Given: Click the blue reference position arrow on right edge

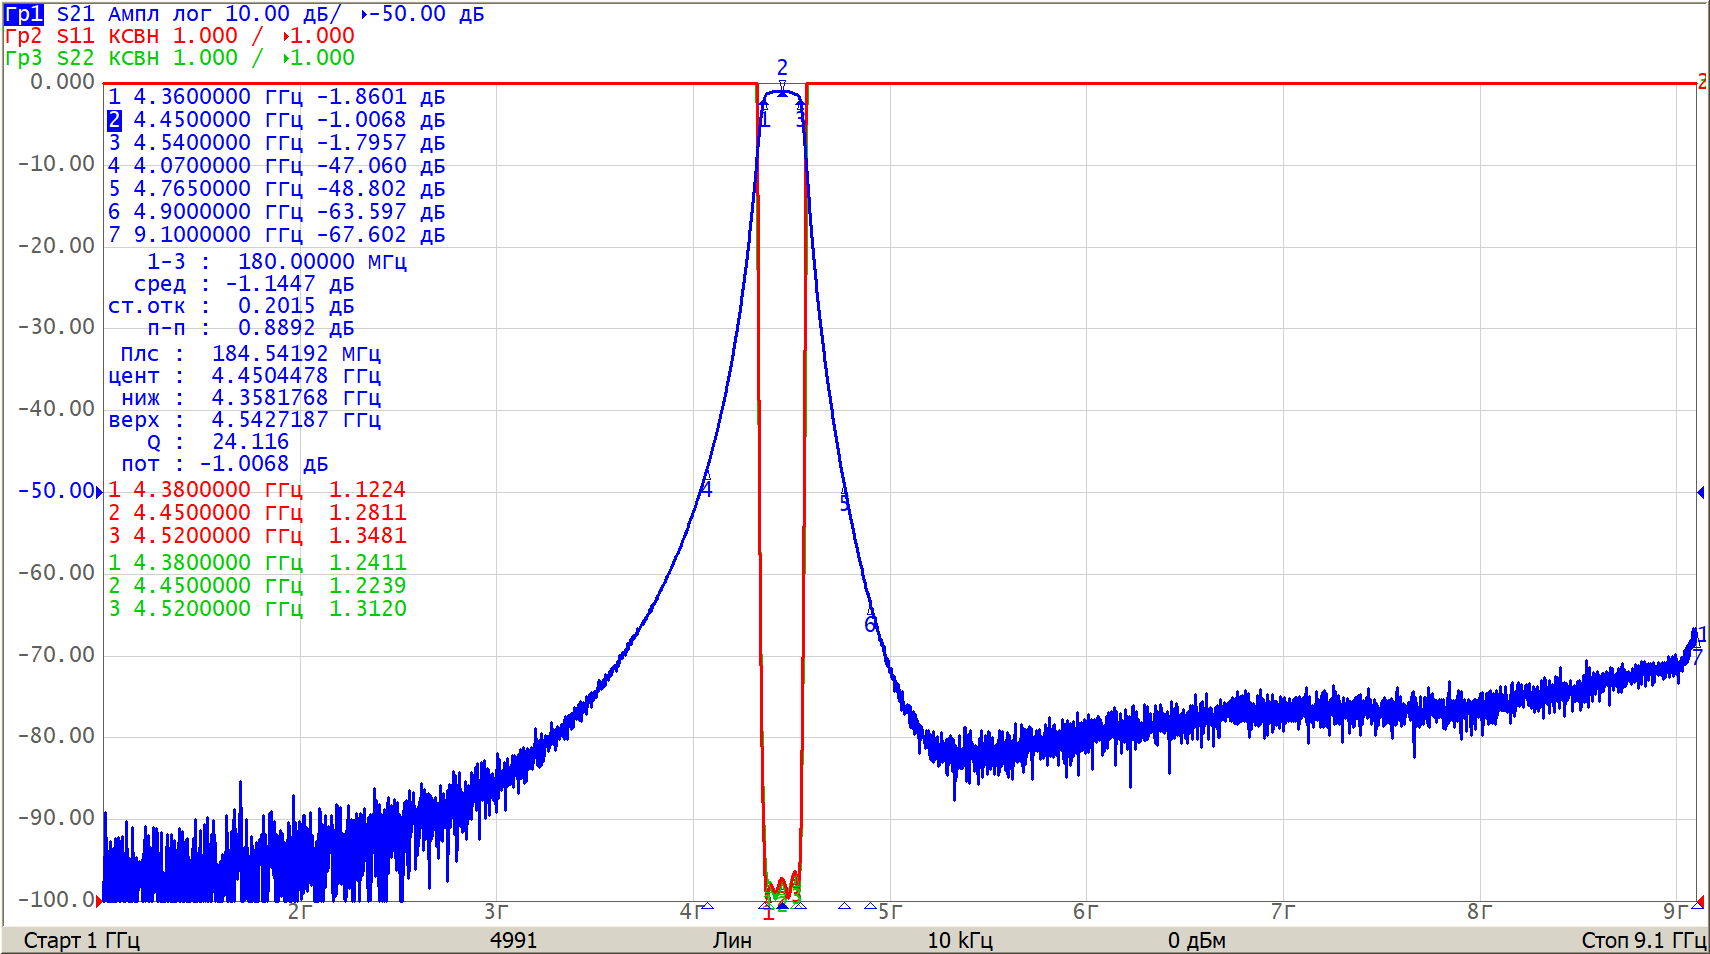Looking at the screenshot, I should (x=1700, y=492).
